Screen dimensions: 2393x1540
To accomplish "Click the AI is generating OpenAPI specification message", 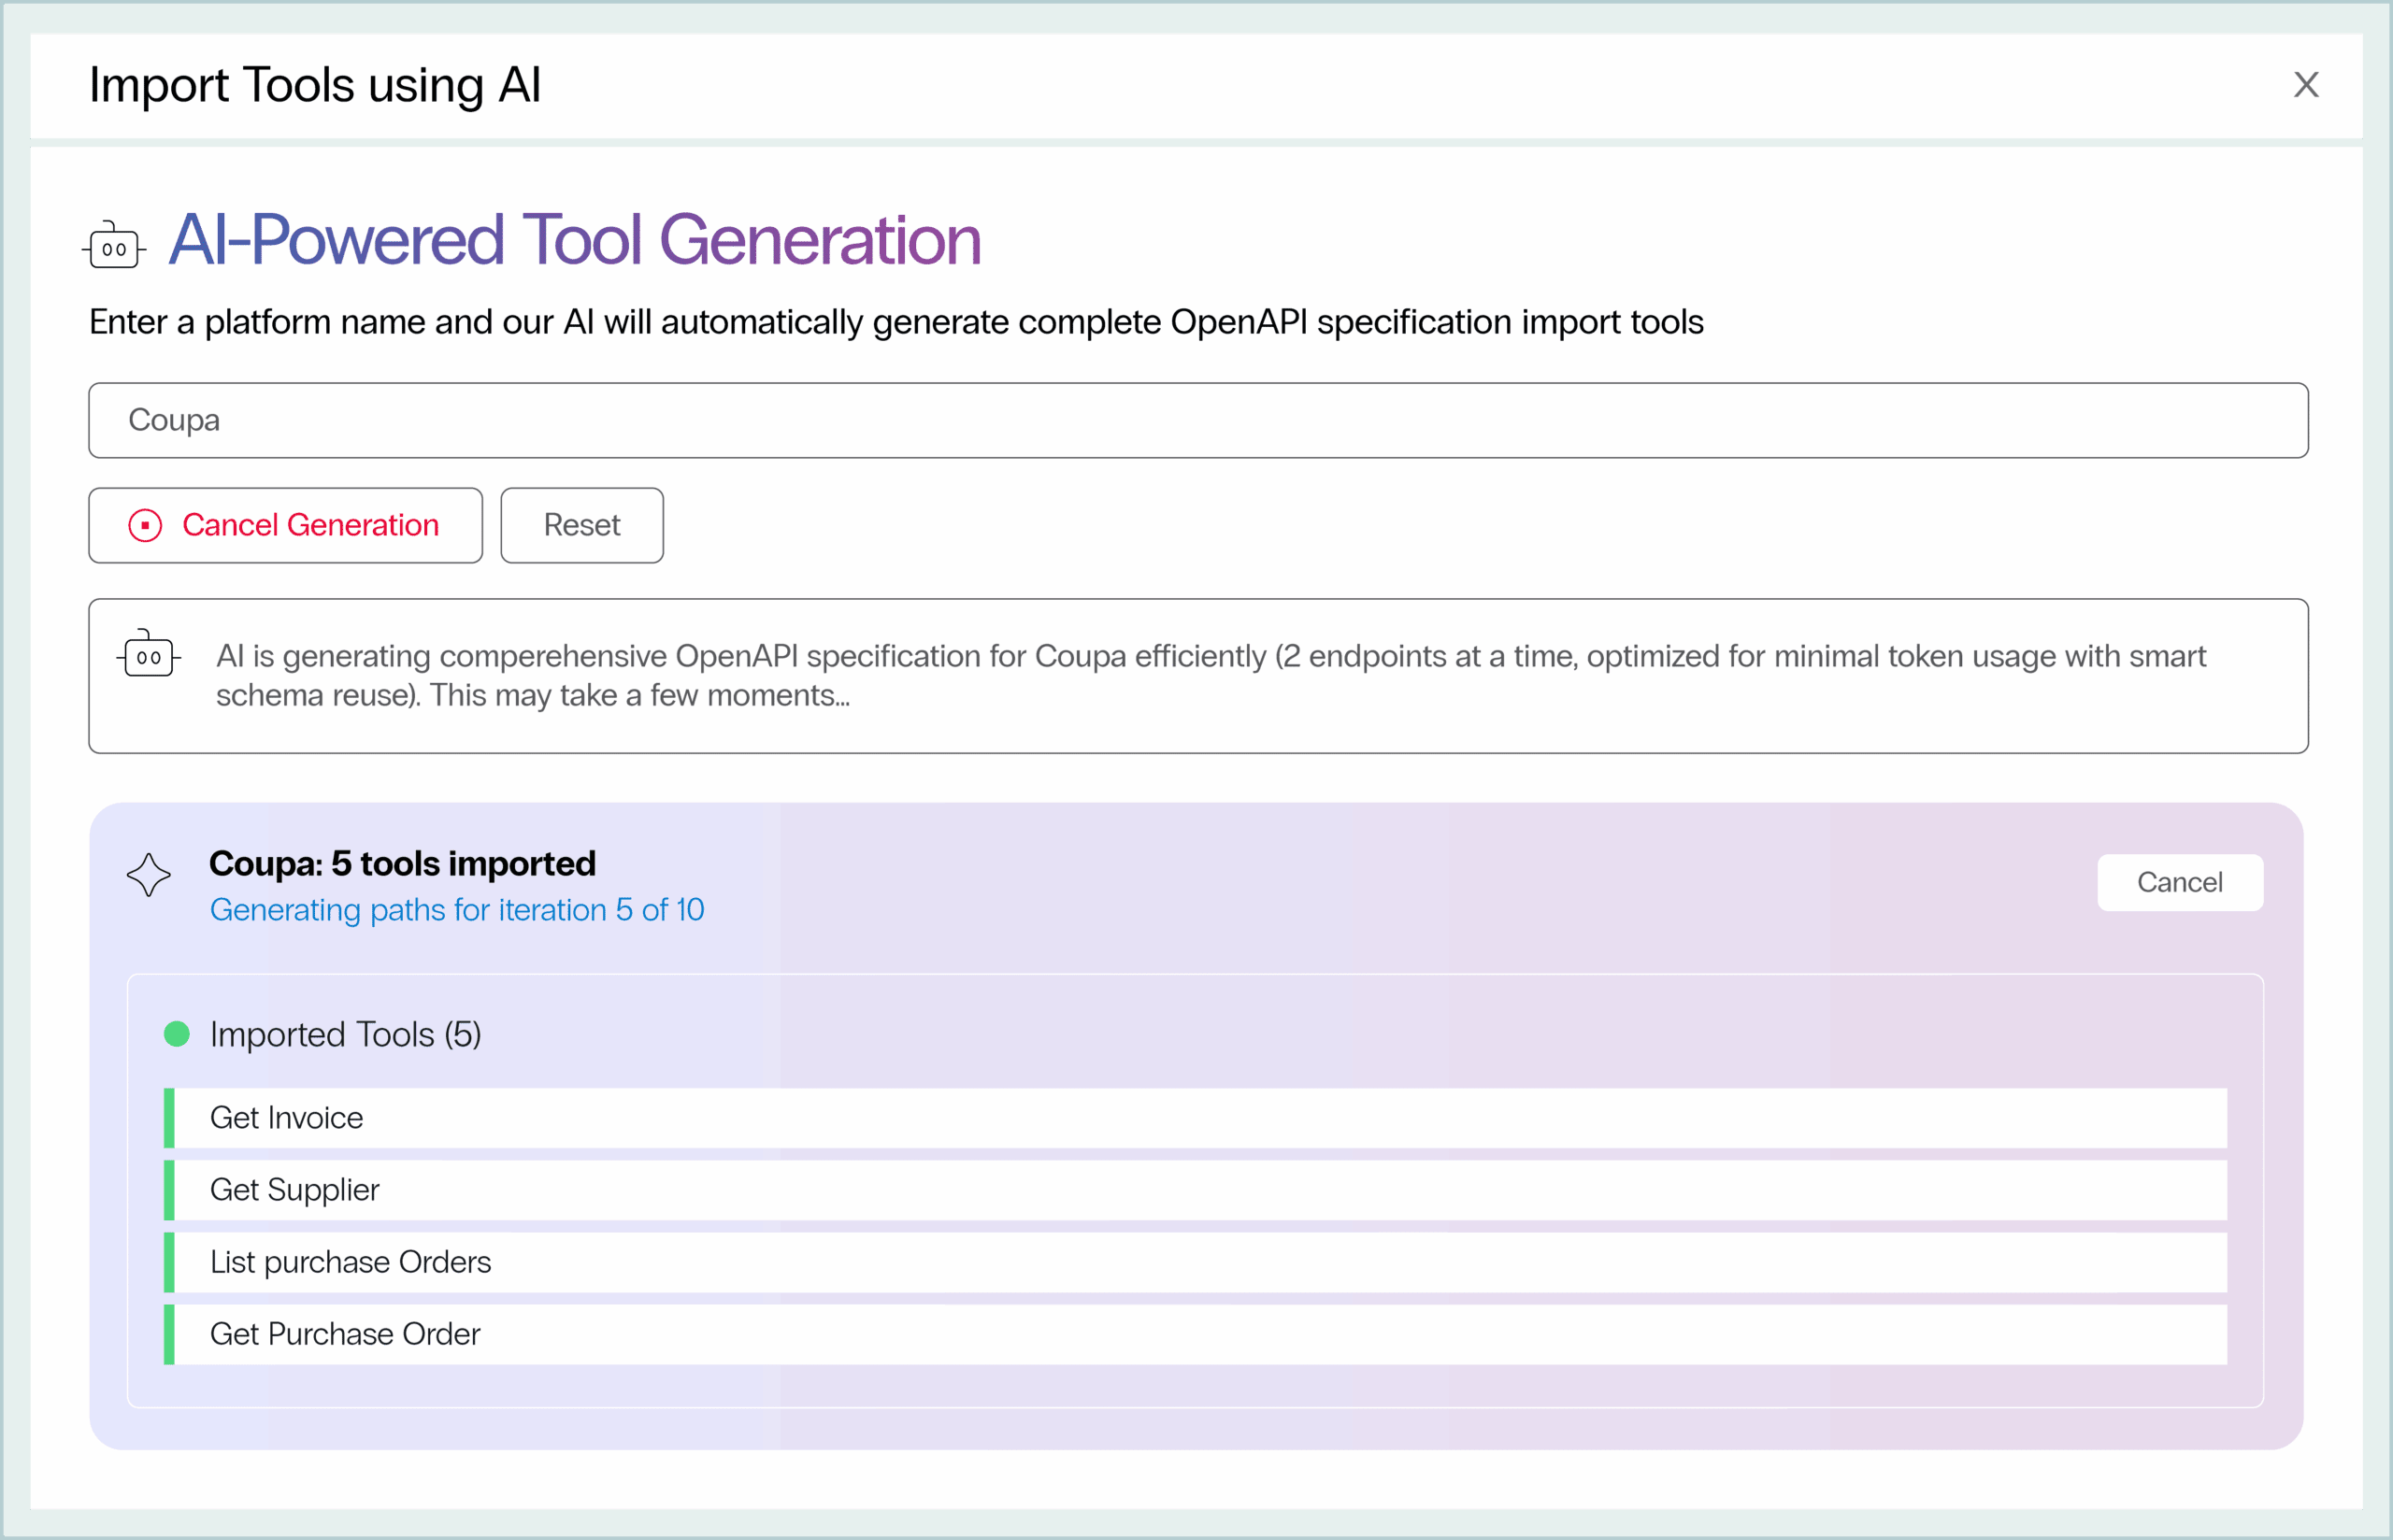I will [1211, 675].
